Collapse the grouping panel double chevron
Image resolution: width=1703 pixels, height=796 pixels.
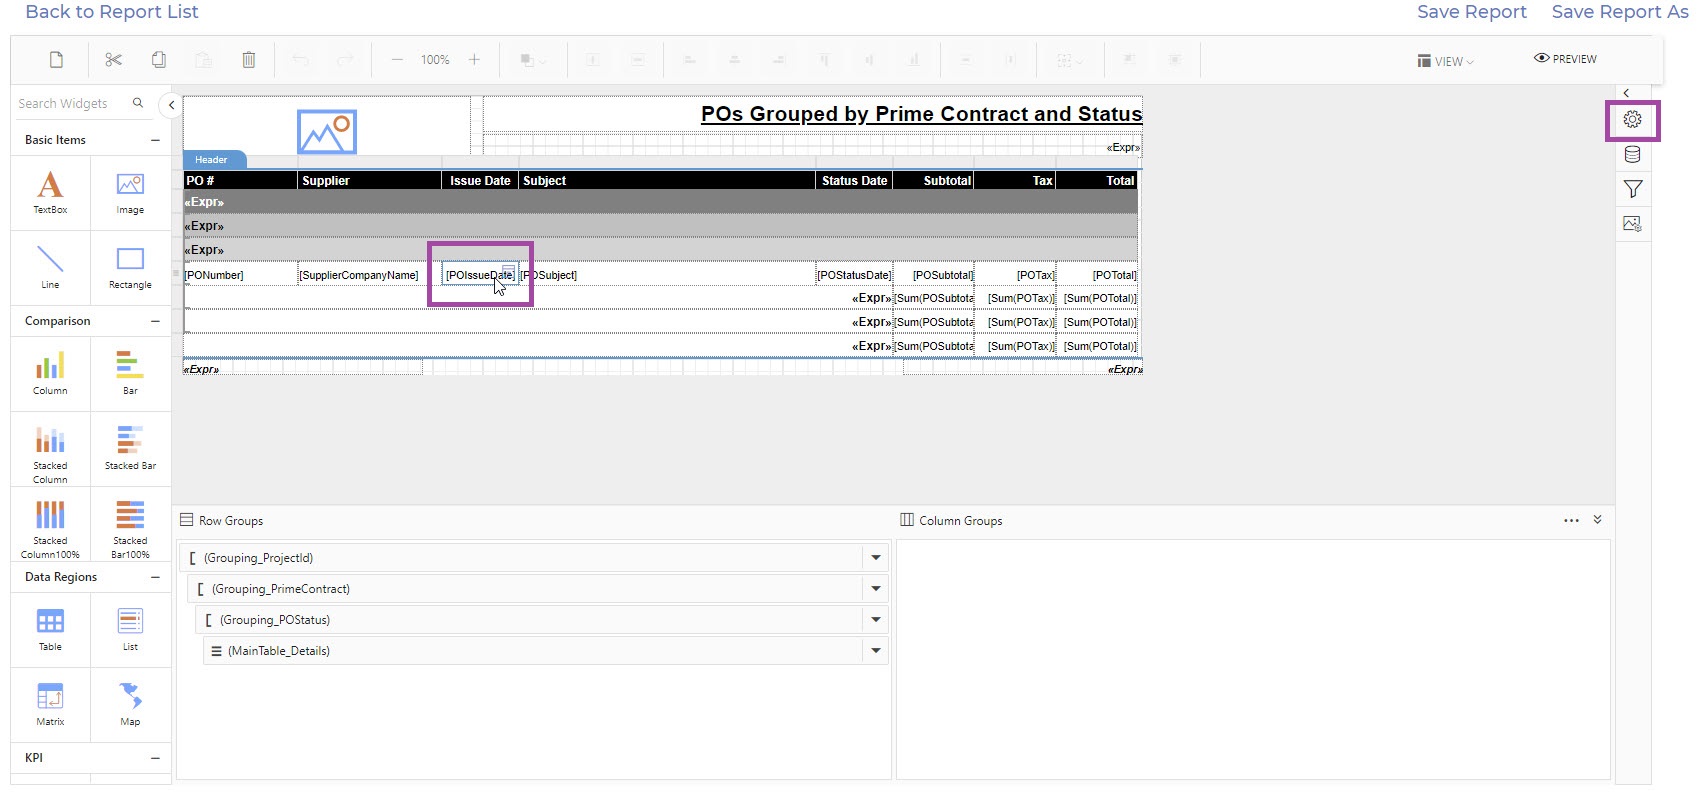click(x=1597, y=520)
